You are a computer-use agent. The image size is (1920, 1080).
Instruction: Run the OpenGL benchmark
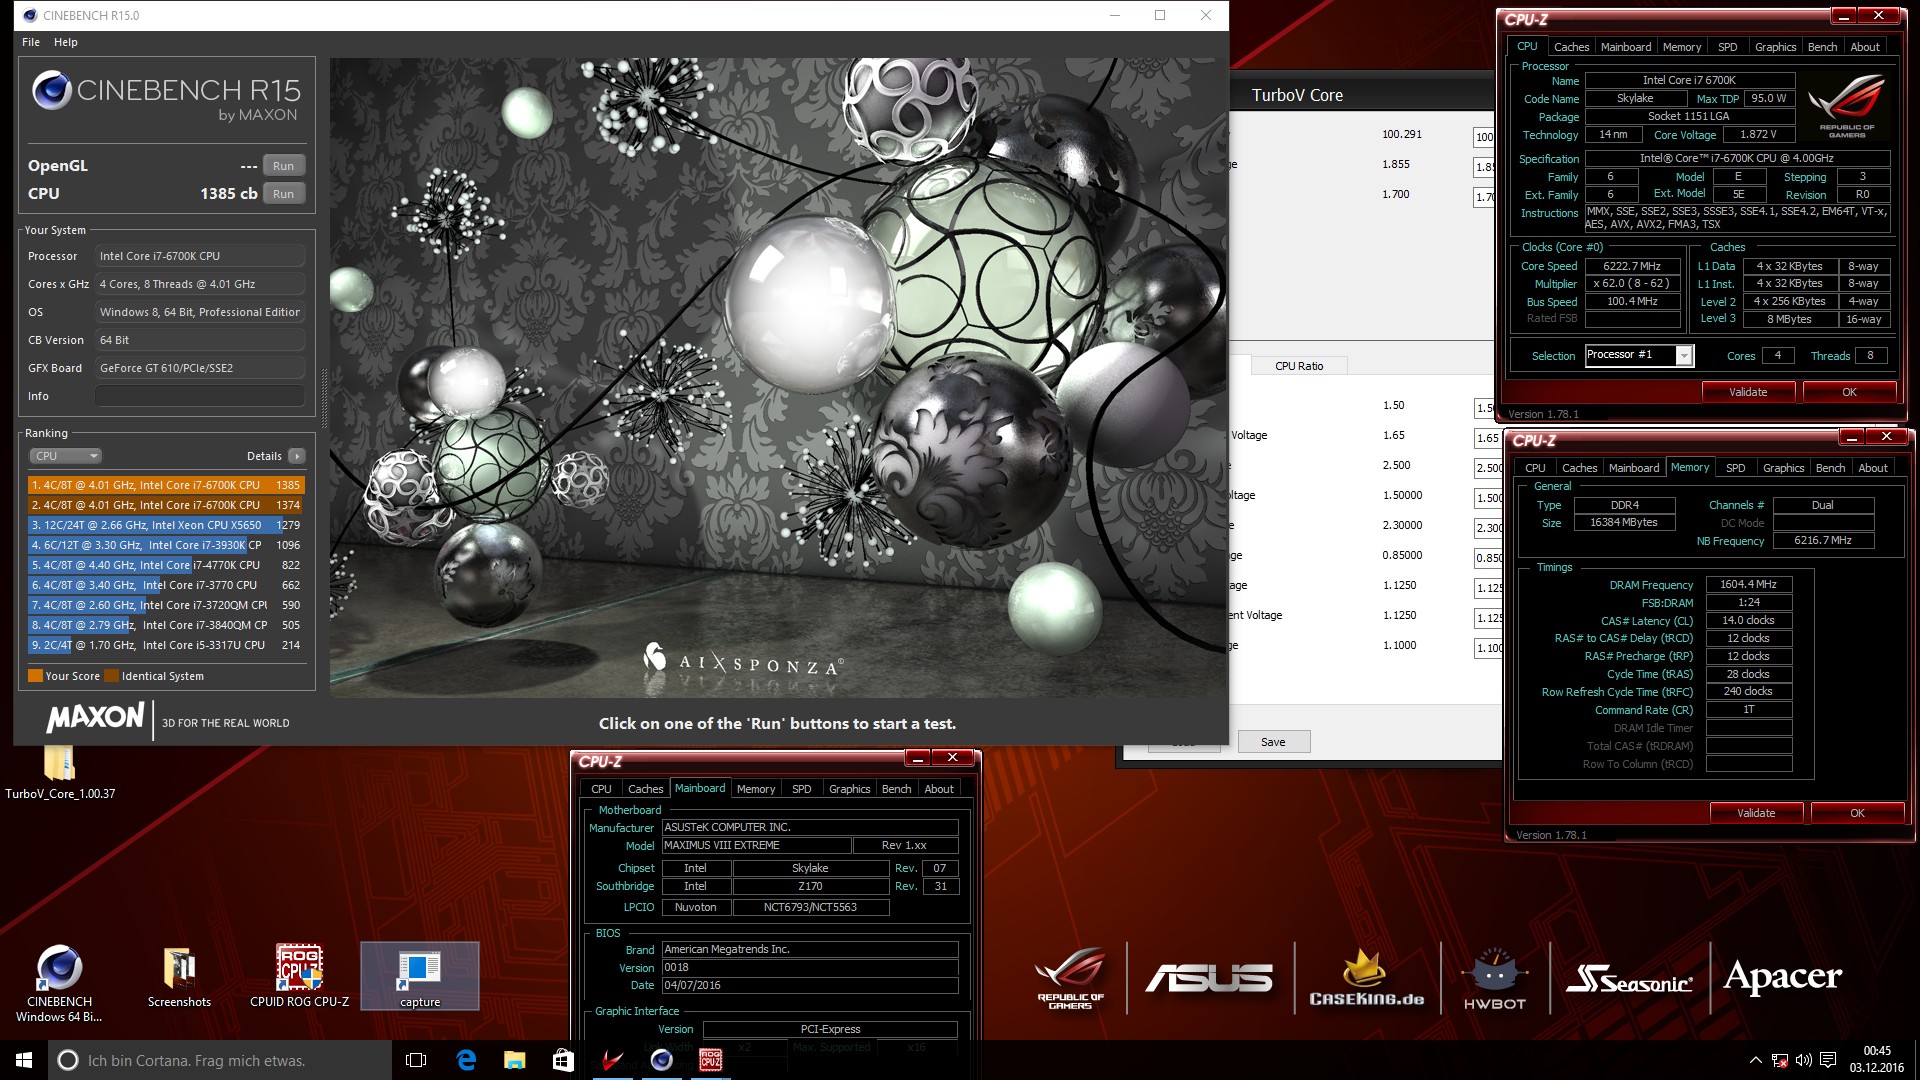coord(283,166)
